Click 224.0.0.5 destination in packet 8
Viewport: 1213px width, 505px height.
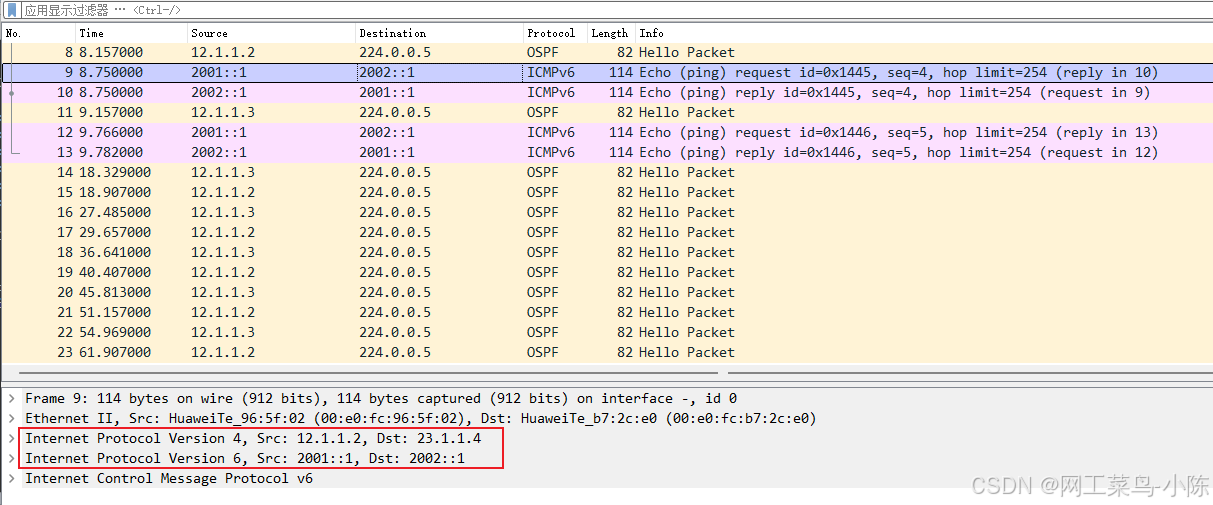(395, 52)
